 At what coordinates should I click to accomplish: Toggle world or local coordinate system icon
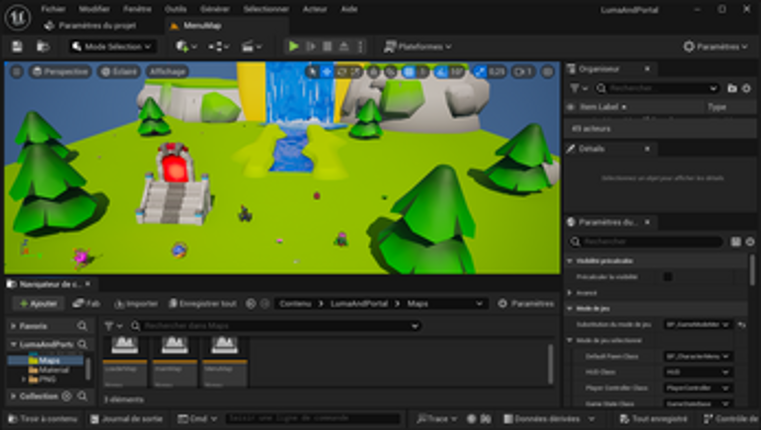pos(374,72)
